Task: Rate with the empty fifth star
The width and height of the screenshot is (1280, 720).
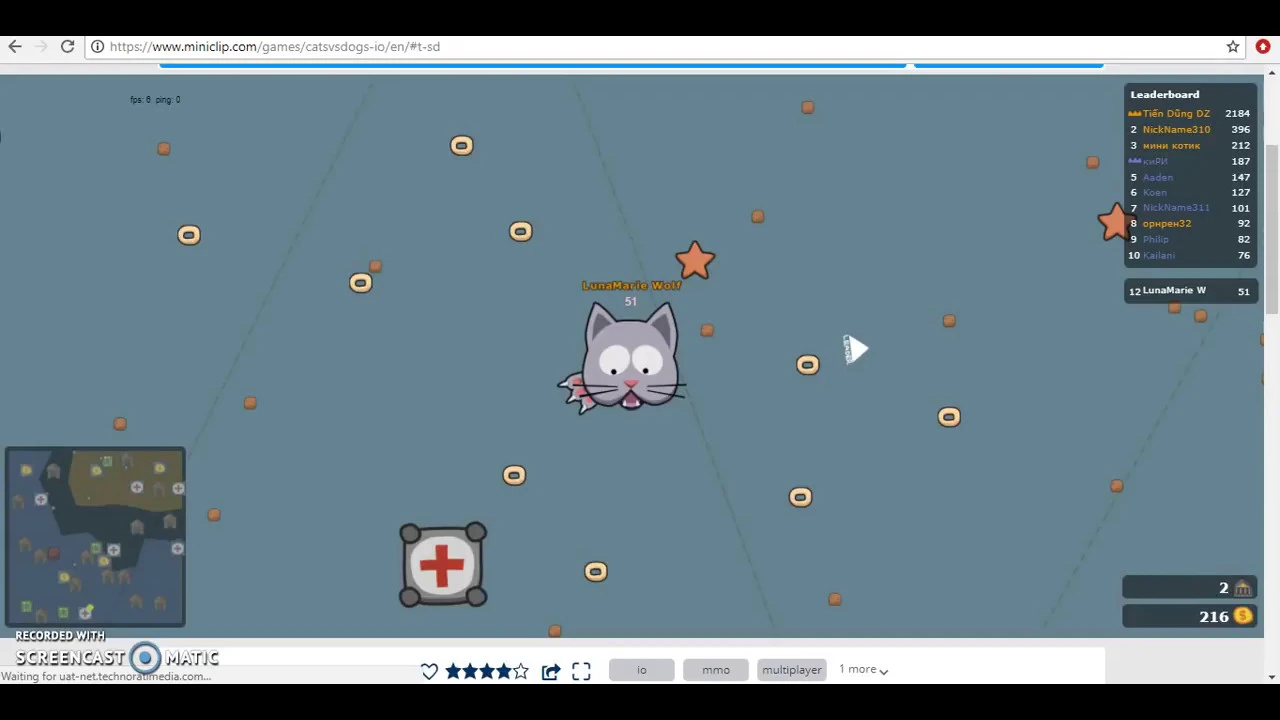Action: [x=520, y=671]
